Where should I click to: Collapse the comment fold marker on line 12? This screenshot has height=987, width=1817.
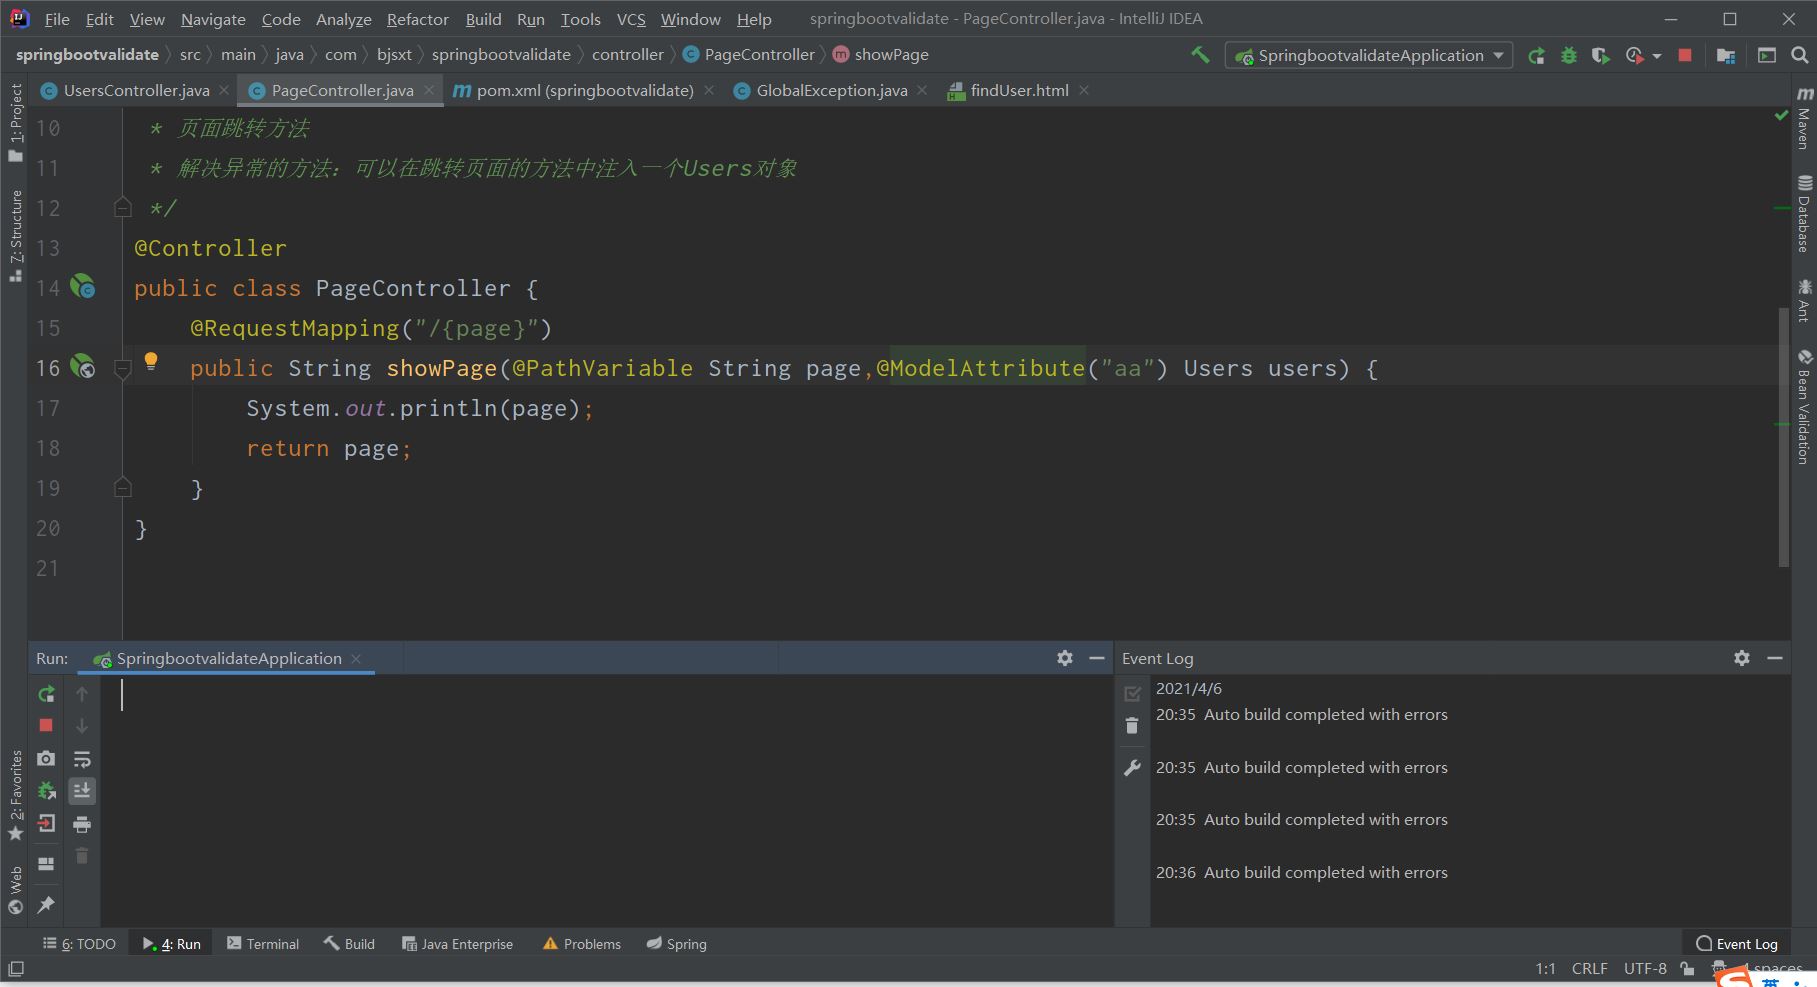[x=123, y=208]
